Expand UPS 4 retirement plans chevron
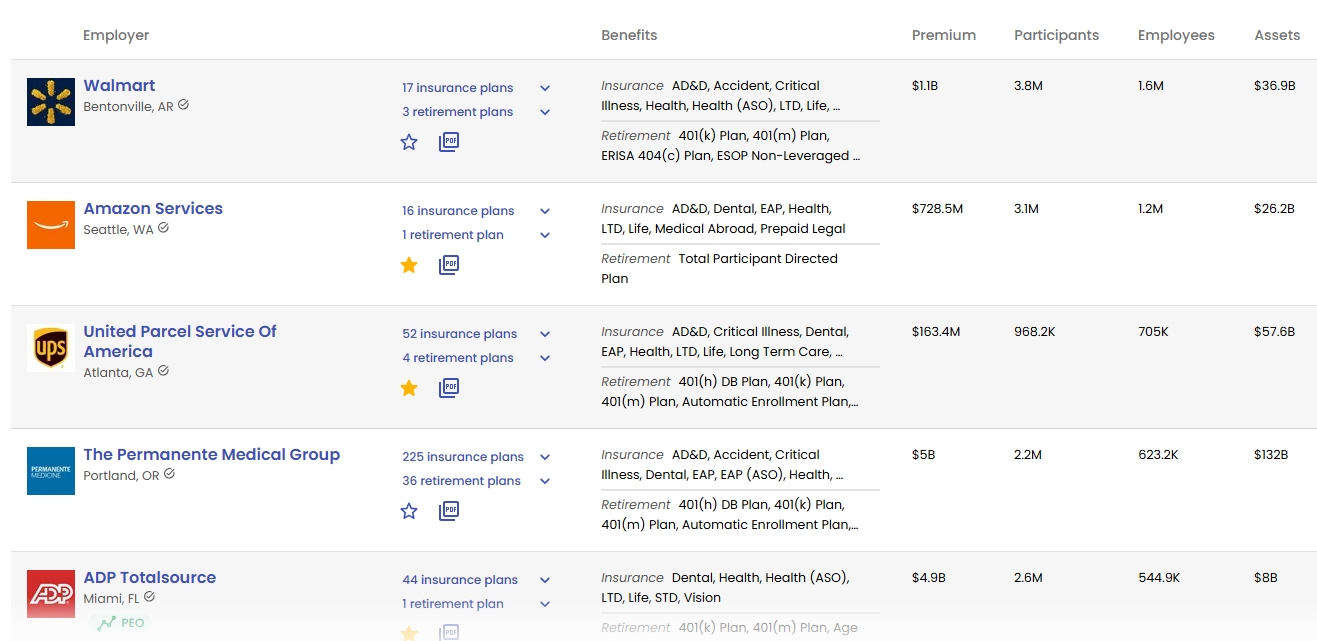1317x641 pixels. [545, 358]
